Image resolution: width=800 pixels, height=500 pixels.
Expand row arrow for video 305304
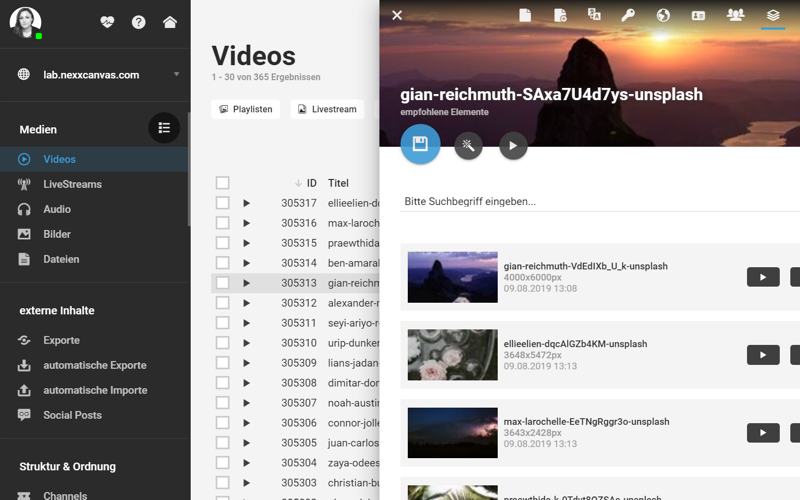tap(246, 463)
